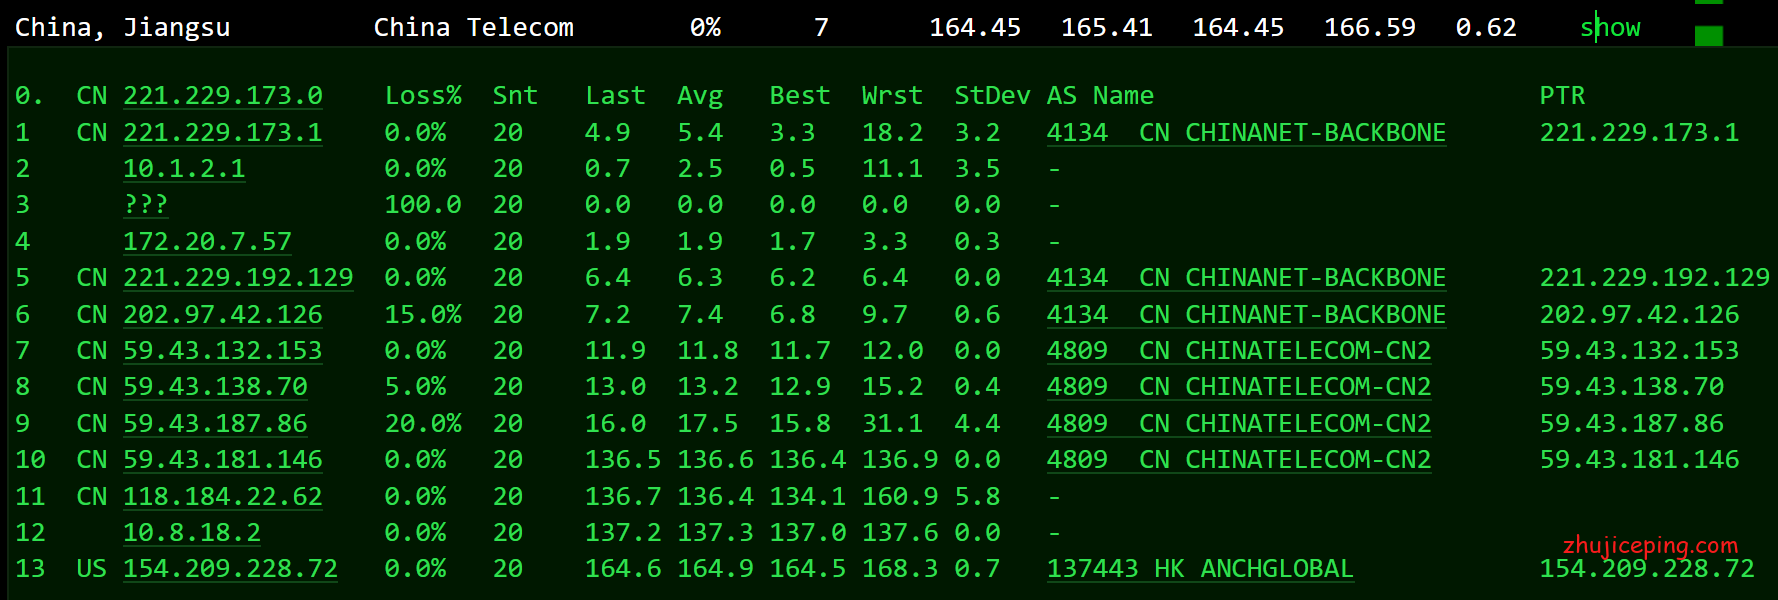Open underlined 202.97.42.126 link at hop 6

(222, 315)
